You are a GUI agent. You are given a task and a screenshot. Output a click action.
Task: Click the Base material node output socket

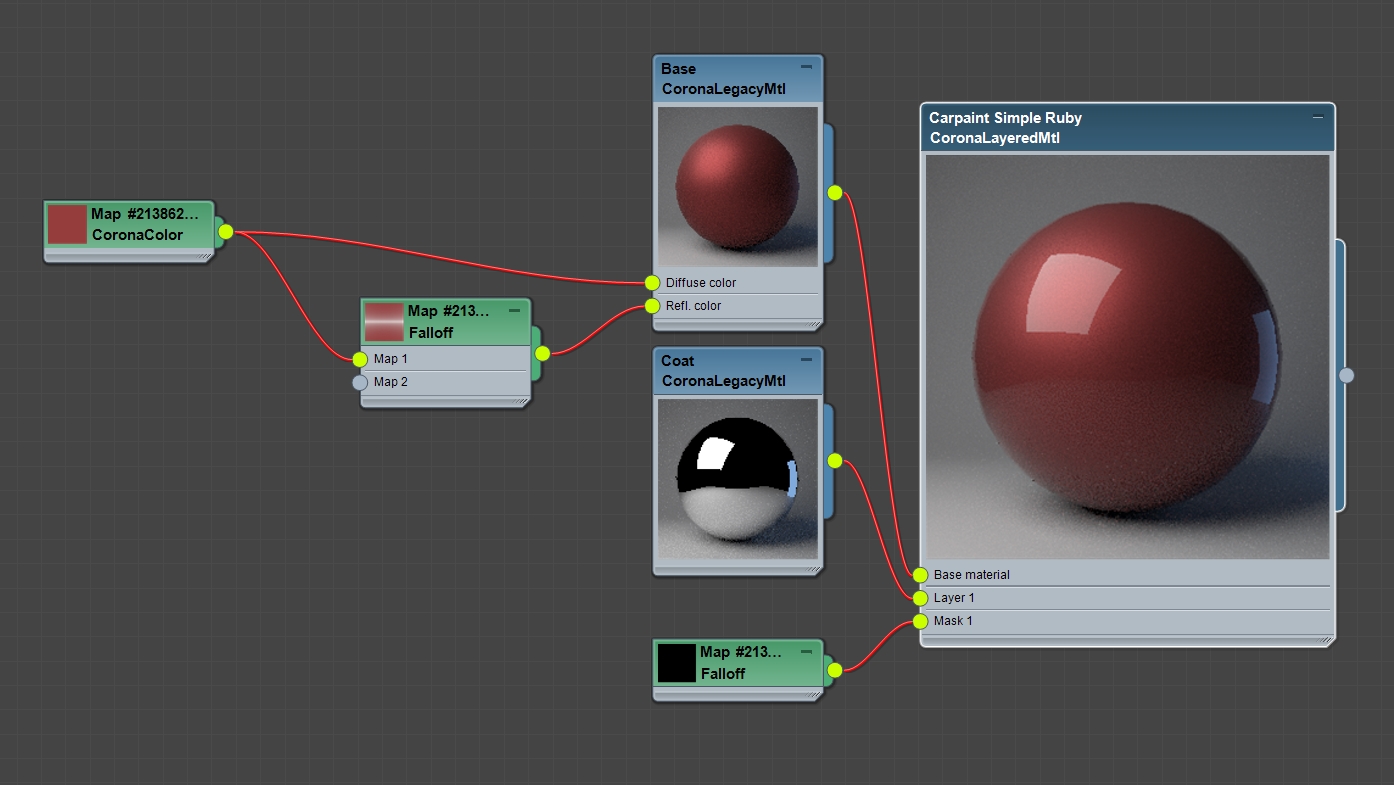[x=835, y=193]
